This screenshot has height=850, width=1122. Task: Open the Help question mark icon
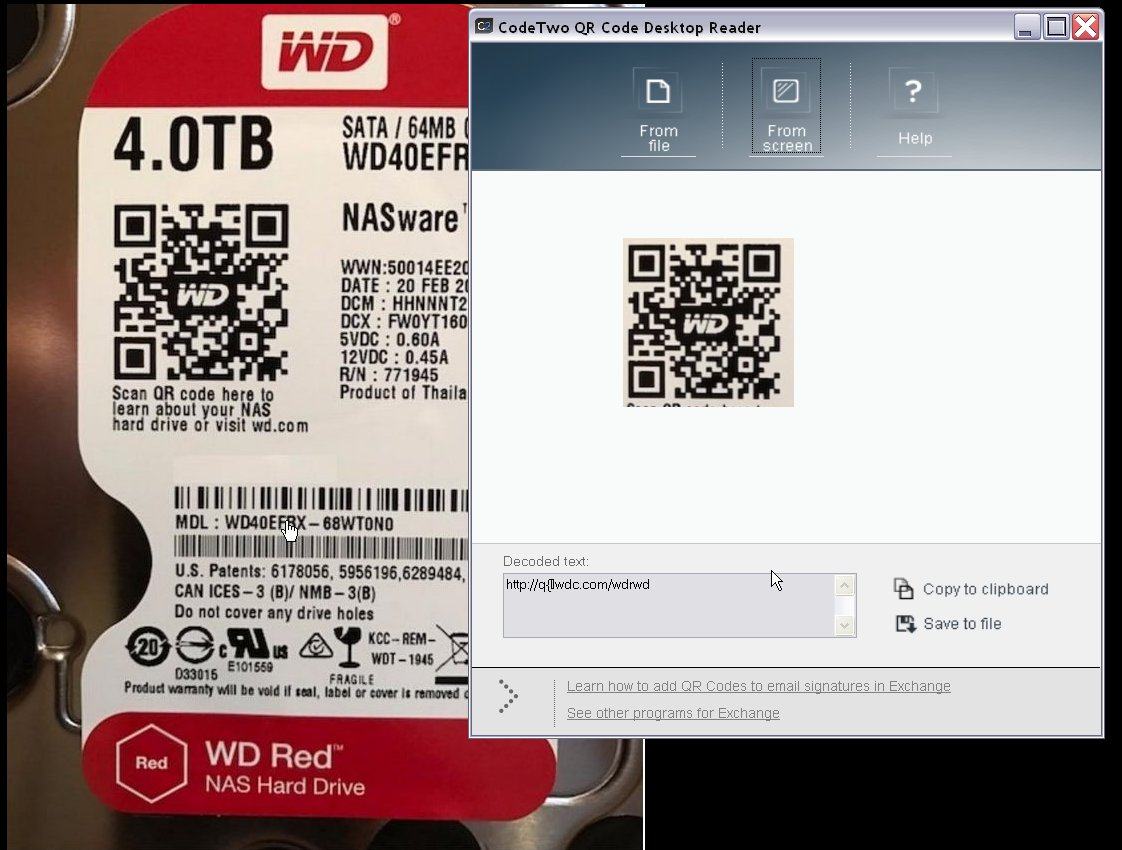point(913,91)
